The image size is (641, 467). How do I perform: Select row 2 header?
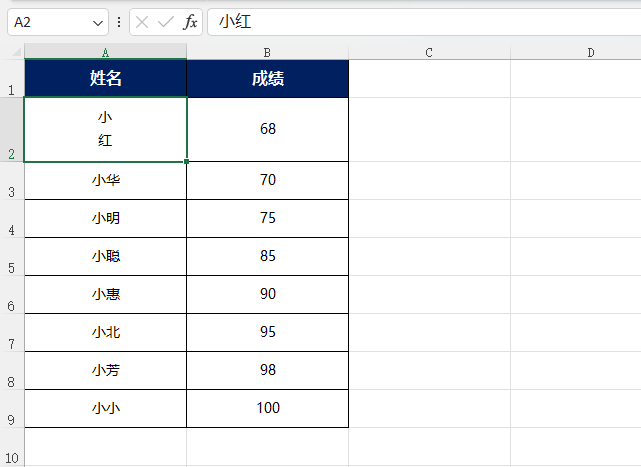coord(12,130)
